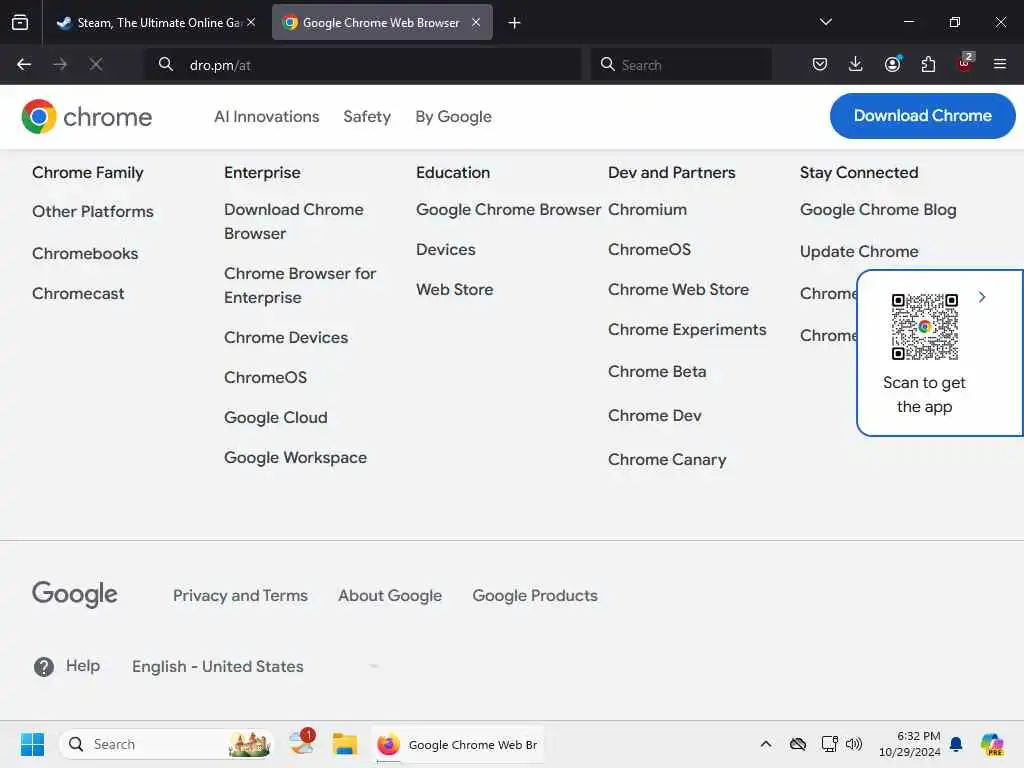
Task: Open the Chrome Beta link
Action: [x=657, y=372]
